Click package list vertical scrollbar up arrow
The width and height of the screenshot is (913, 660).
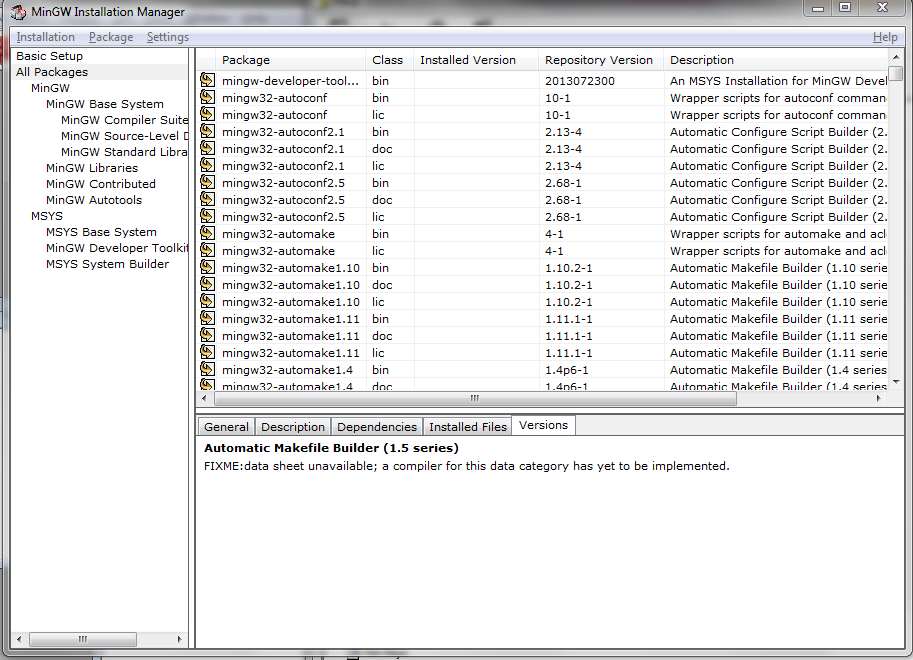[896, 57]
